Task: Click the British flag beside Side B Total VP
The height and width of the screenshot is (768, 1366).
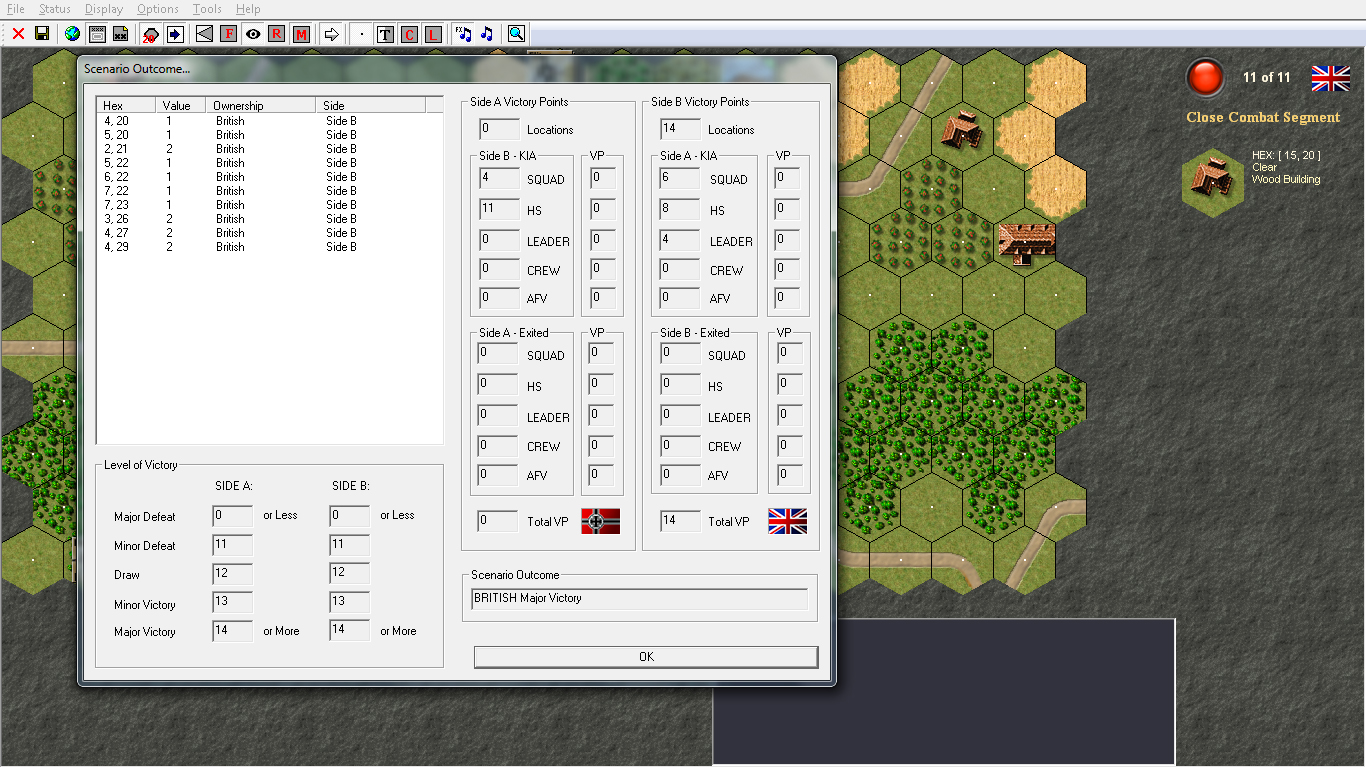Action: (788, 521)
